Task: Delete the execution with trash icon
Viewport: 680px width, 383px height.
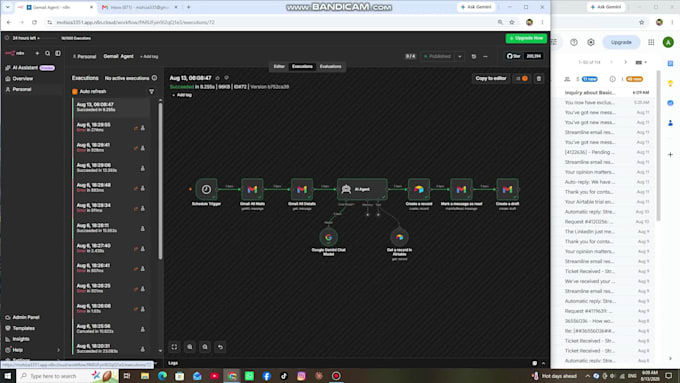Action: 539,79
